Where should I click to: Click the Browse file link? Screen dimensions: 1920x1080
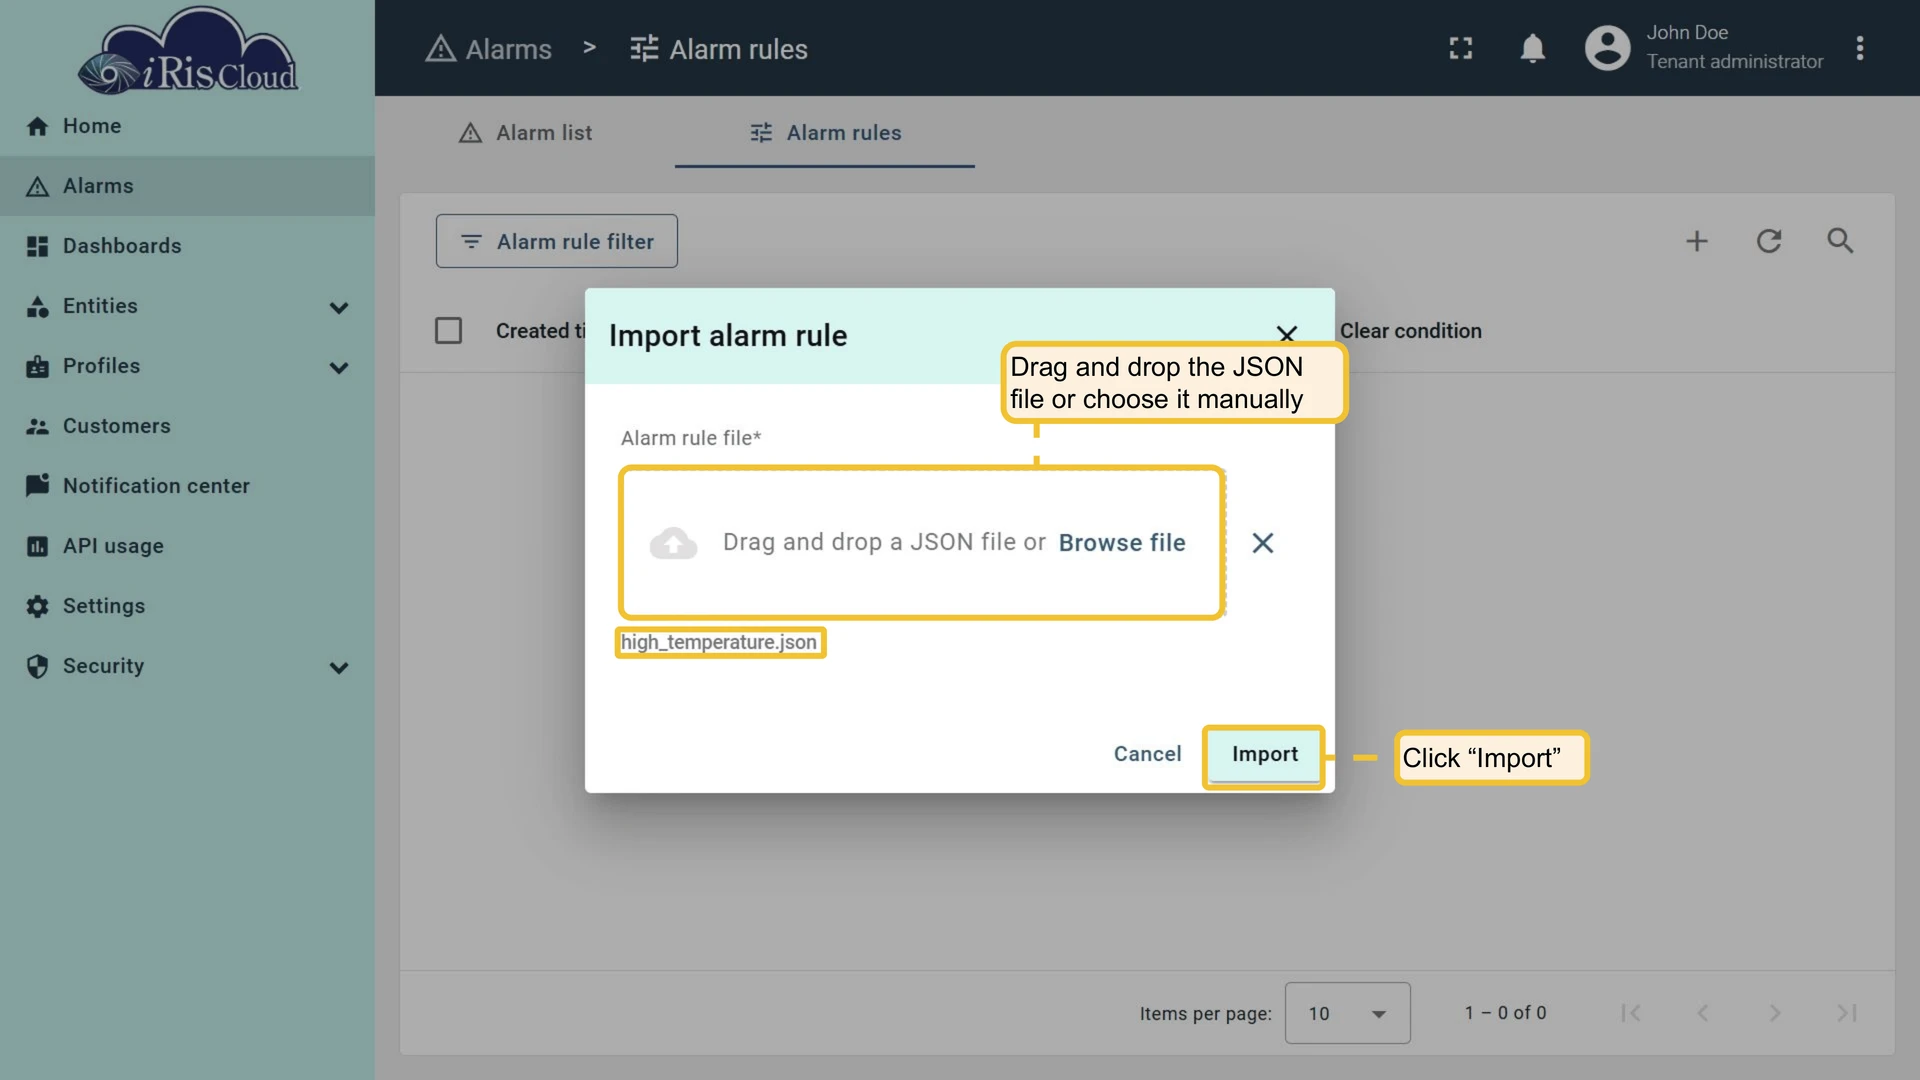[1122, 543]
